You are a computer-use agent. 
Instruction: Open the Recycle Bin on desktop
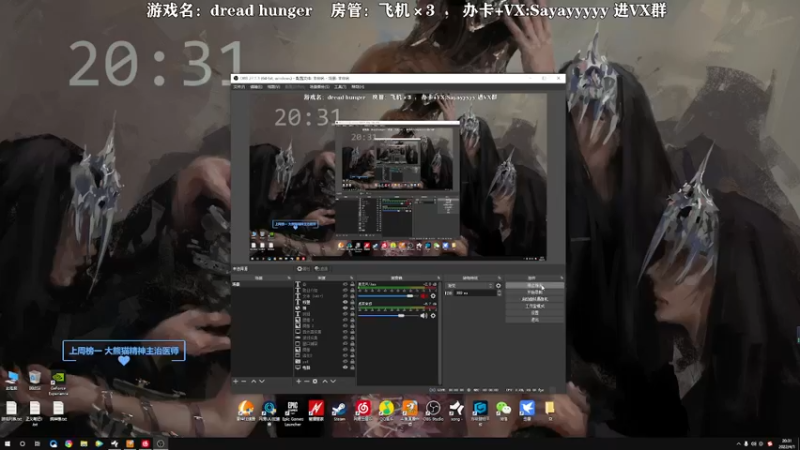coord(35,381)
